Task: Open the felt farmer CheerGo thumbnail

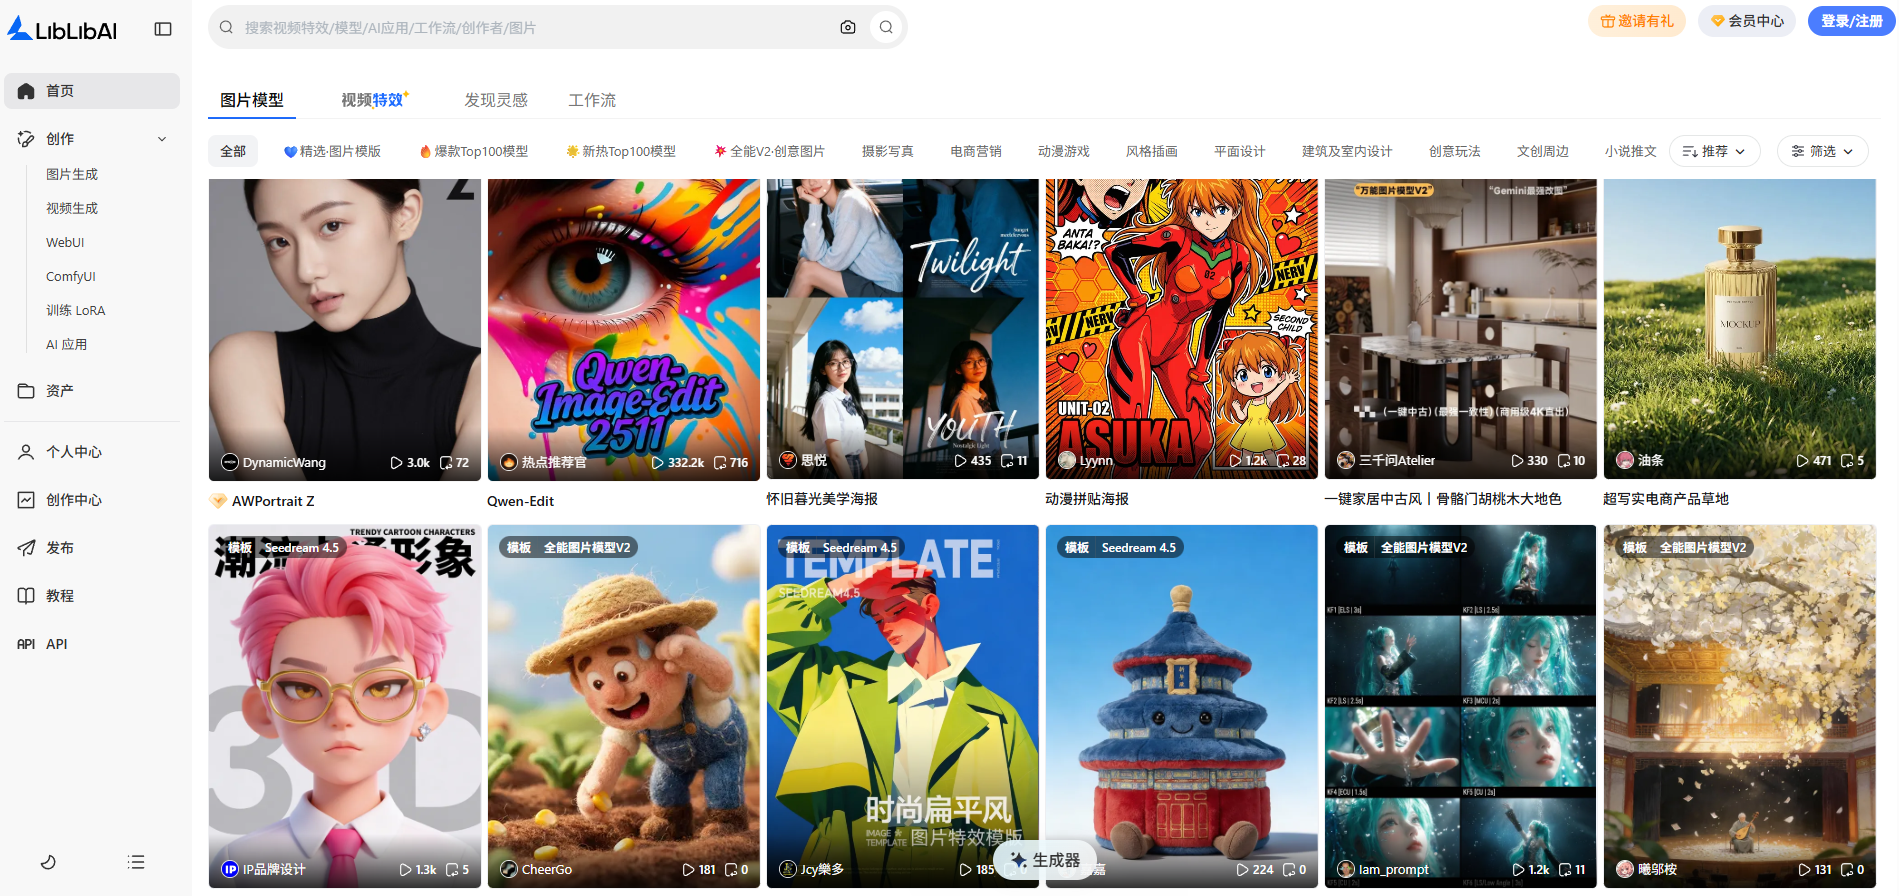Action: coord(624,706)
